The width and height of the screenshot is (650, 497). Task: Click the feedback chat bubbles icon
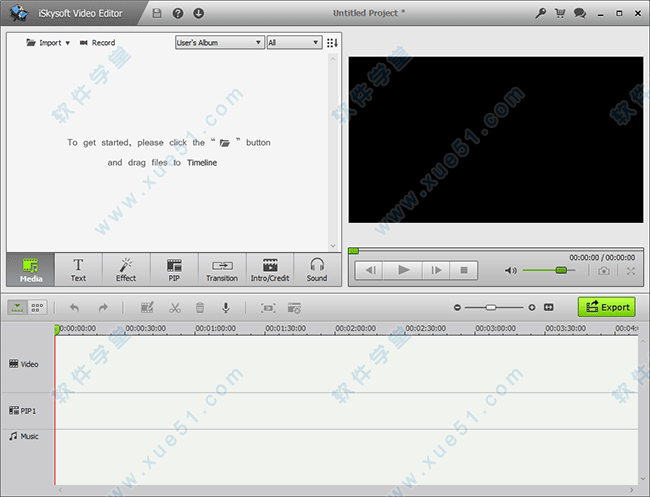tap(580, 13)
